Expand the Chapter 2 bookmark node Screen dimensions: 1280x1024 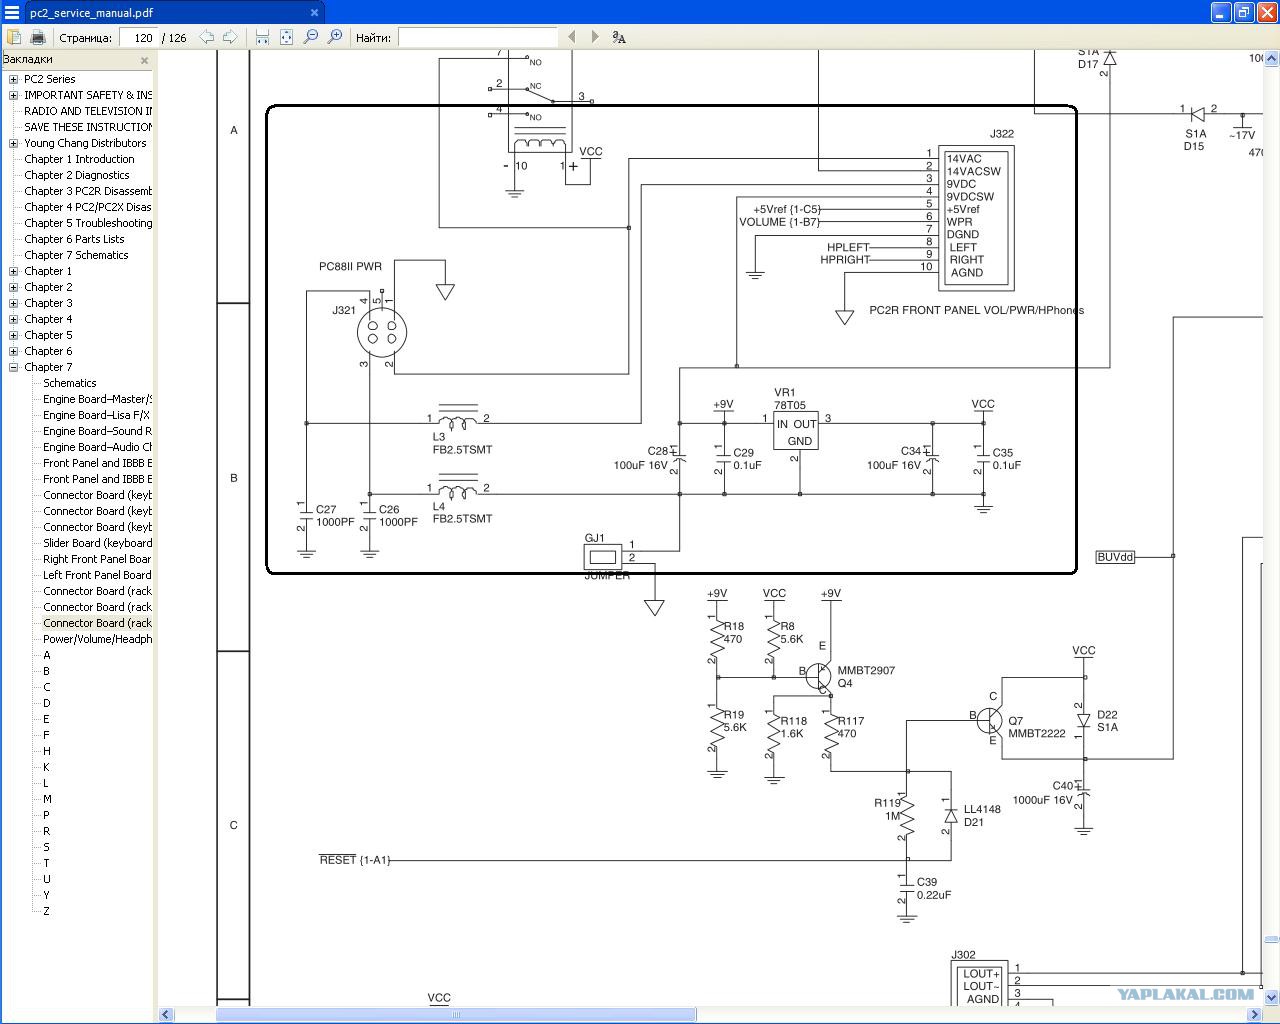tap(13, 287)
